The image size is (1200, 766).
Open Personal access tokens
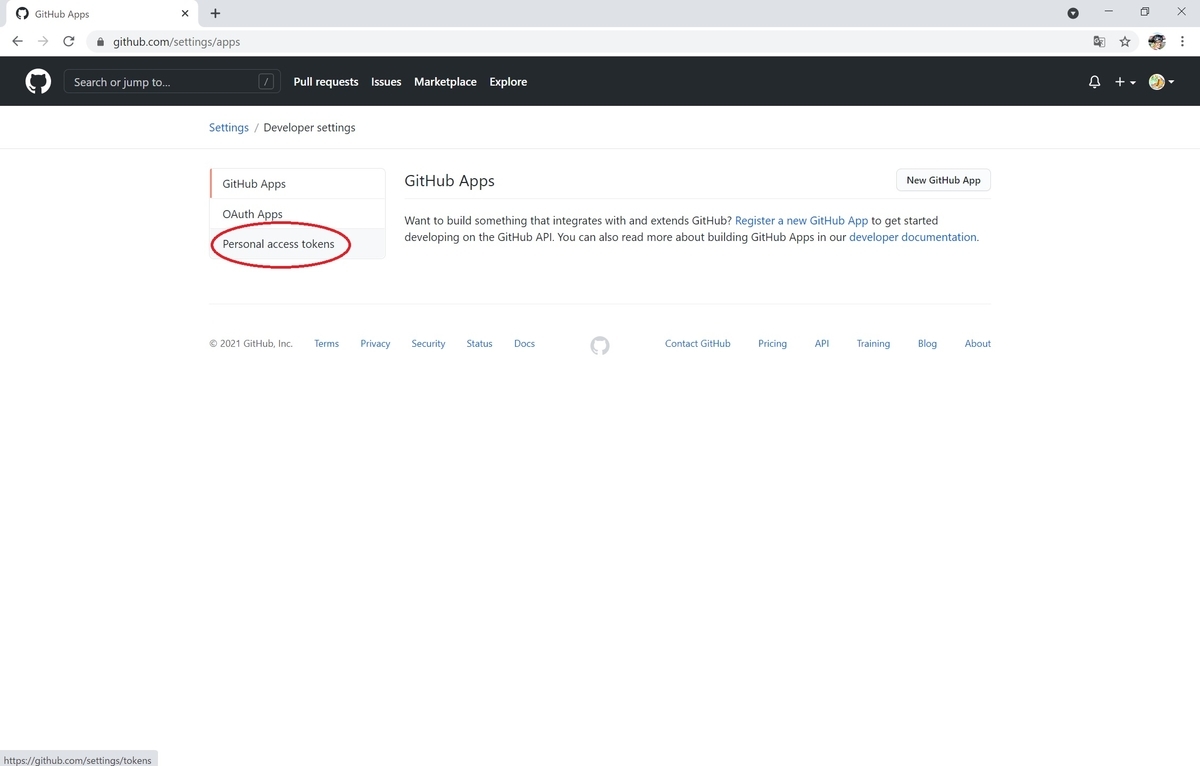click(297, 244)
